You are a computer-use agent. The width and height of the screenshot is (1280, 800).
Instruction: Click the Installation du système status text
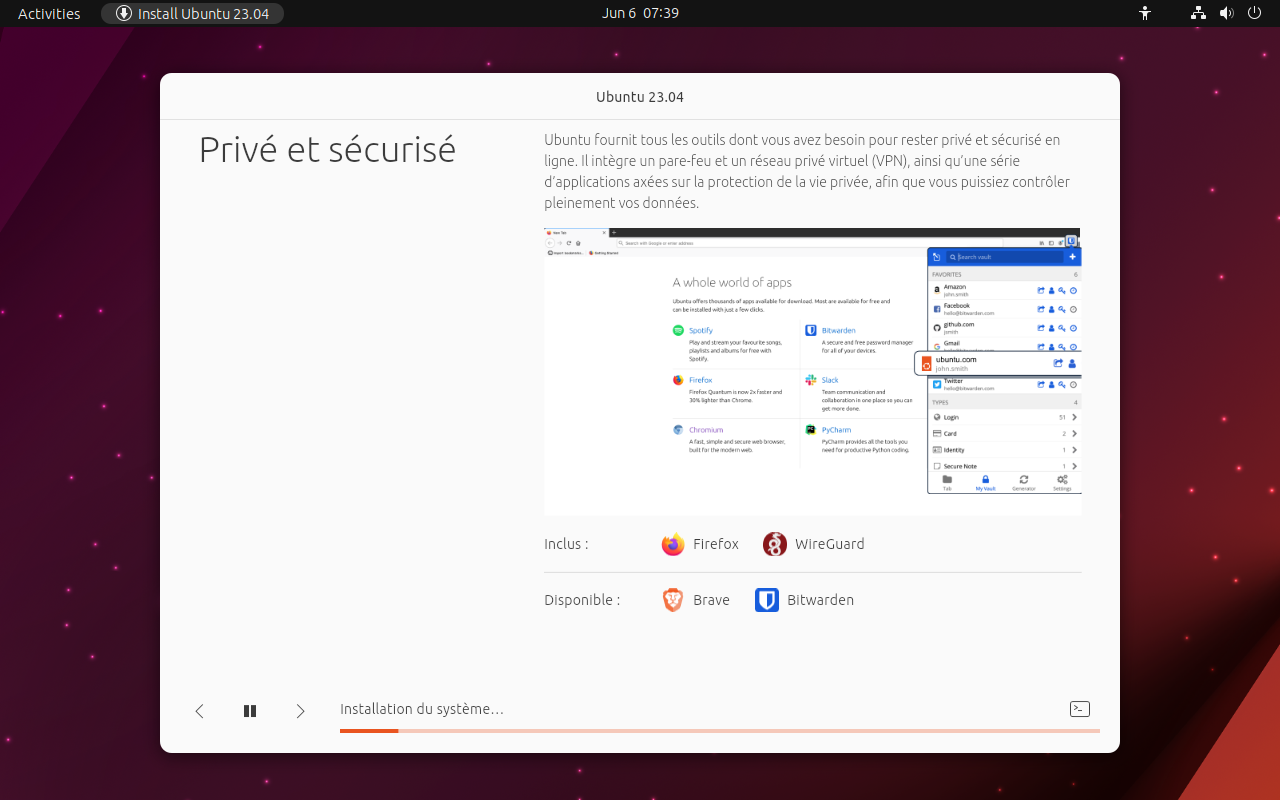(422, 709)
